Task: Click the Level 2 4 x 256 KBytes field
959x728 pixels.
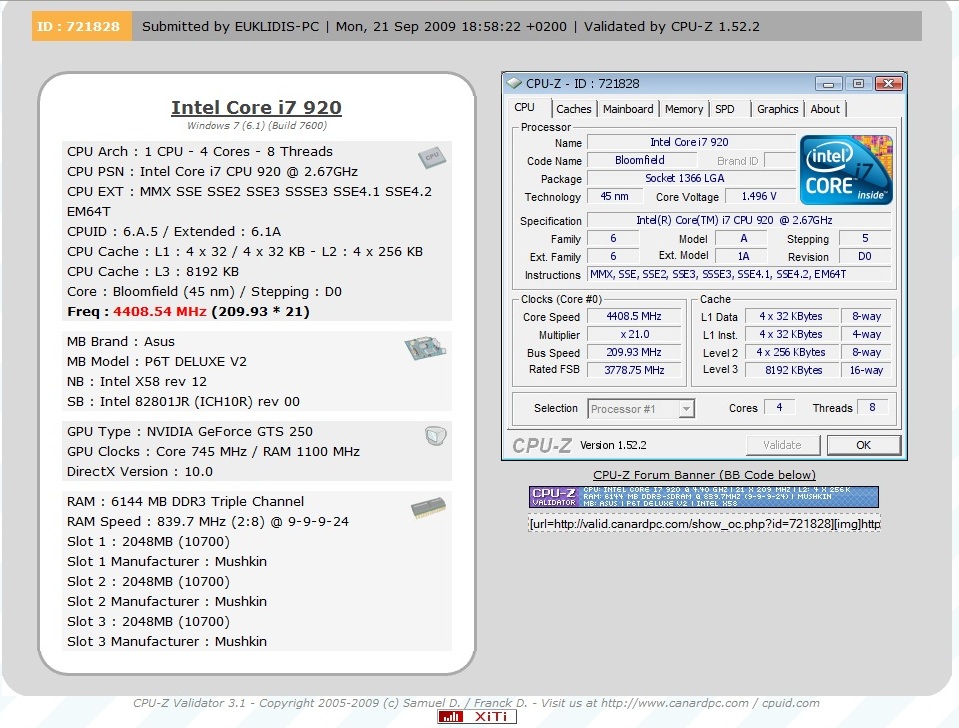Action: 791,352
